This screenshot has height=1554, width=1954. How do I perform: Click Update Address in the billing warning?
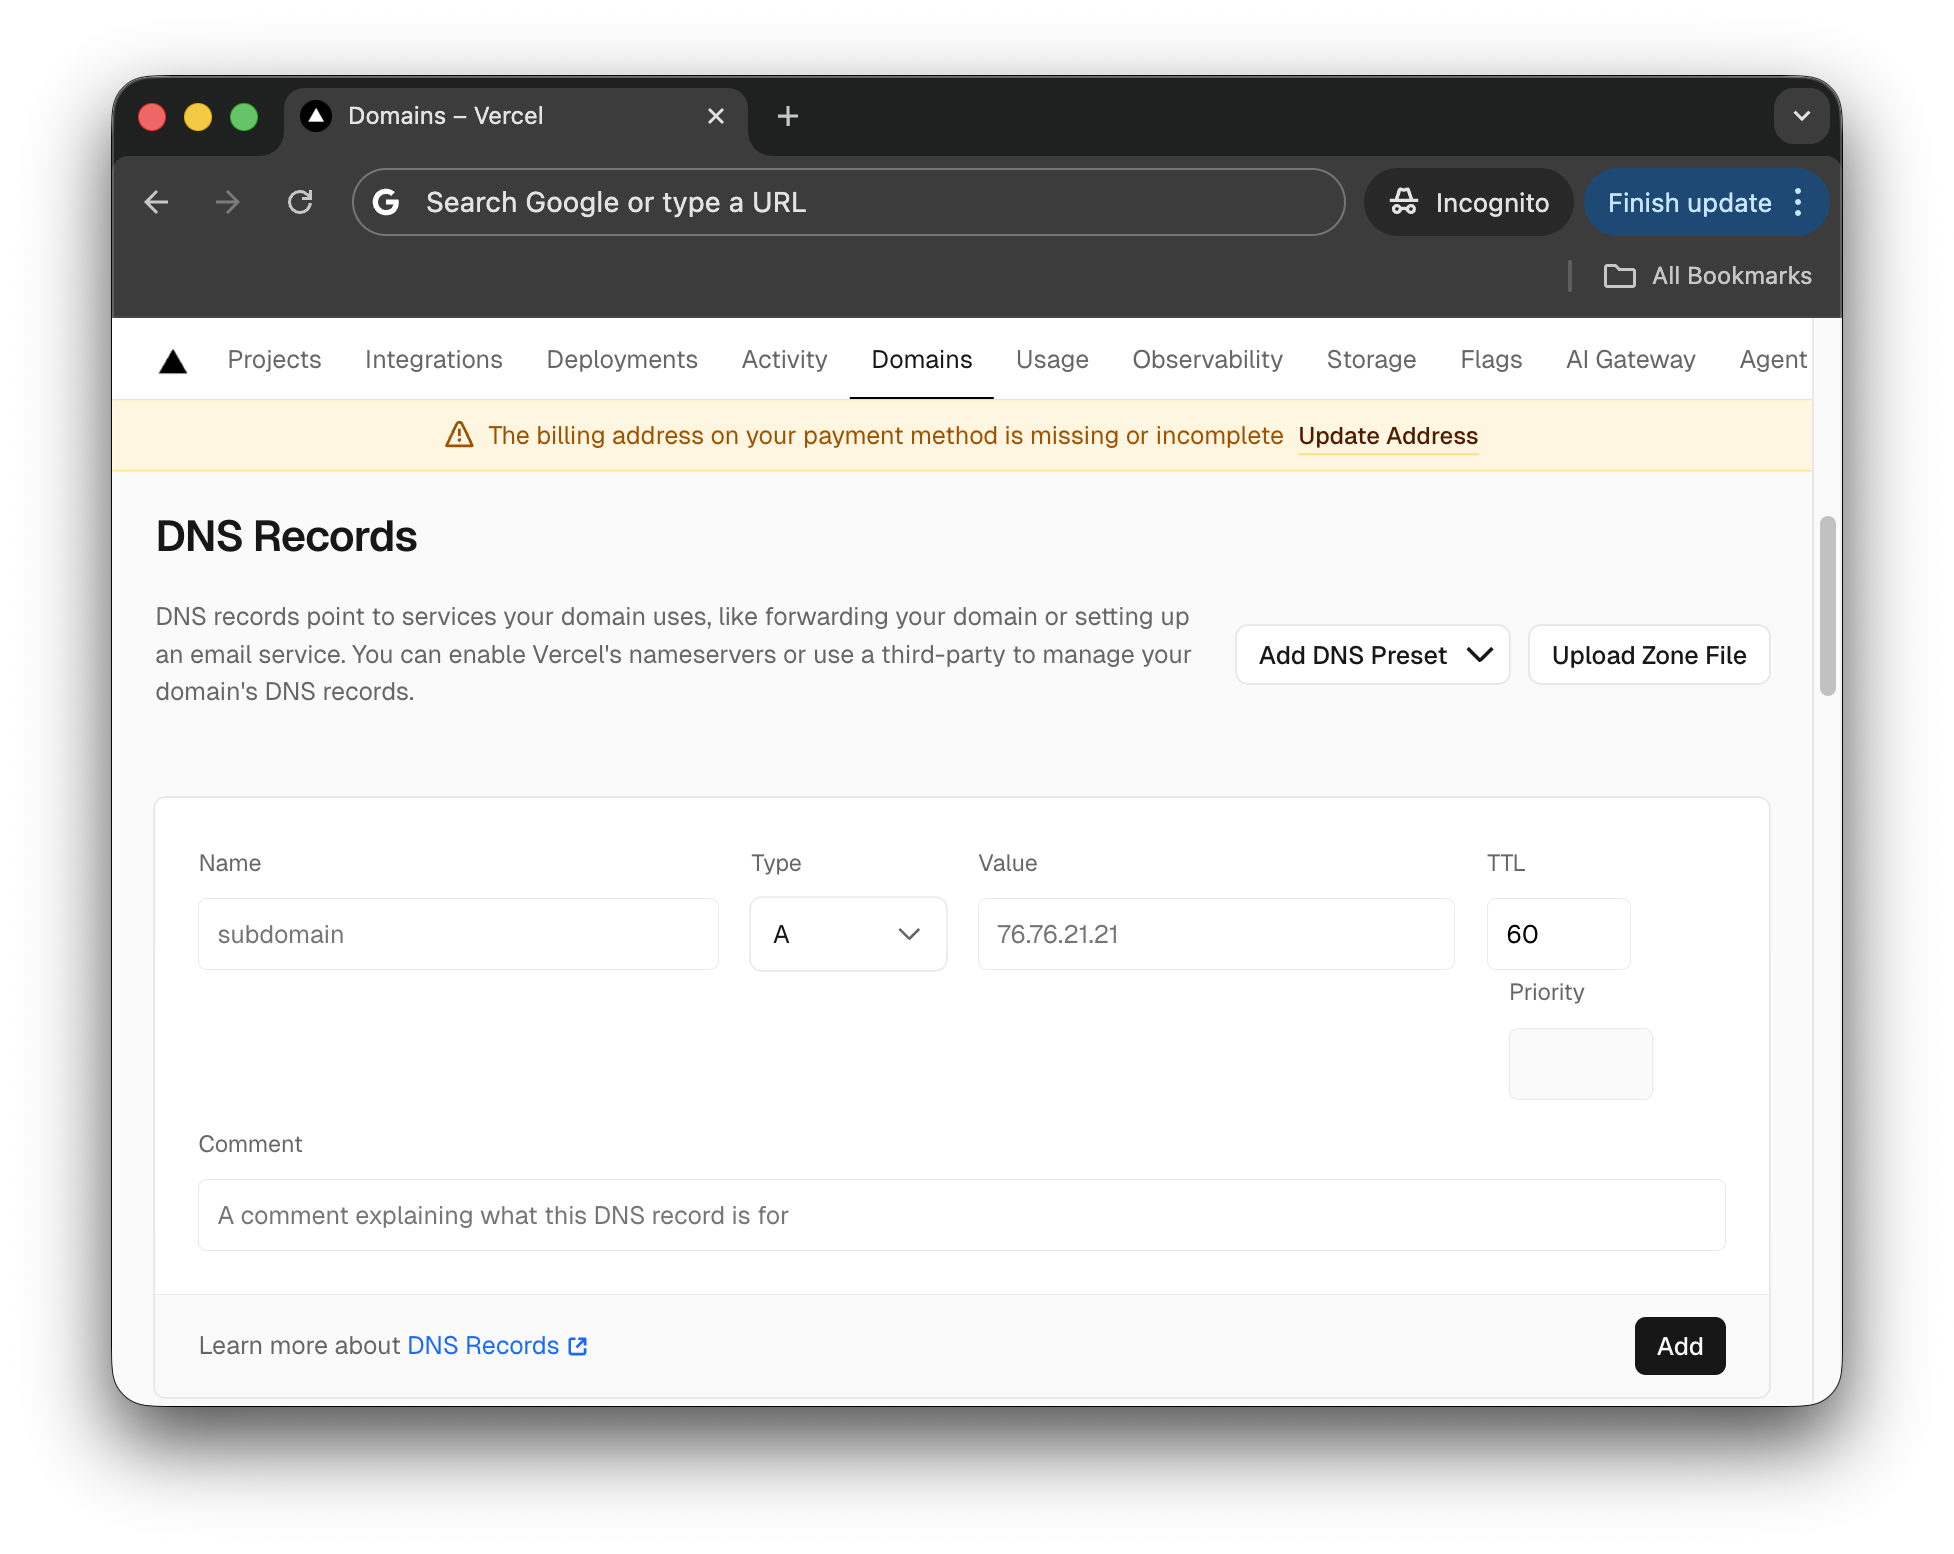[x=1387, y=436]
